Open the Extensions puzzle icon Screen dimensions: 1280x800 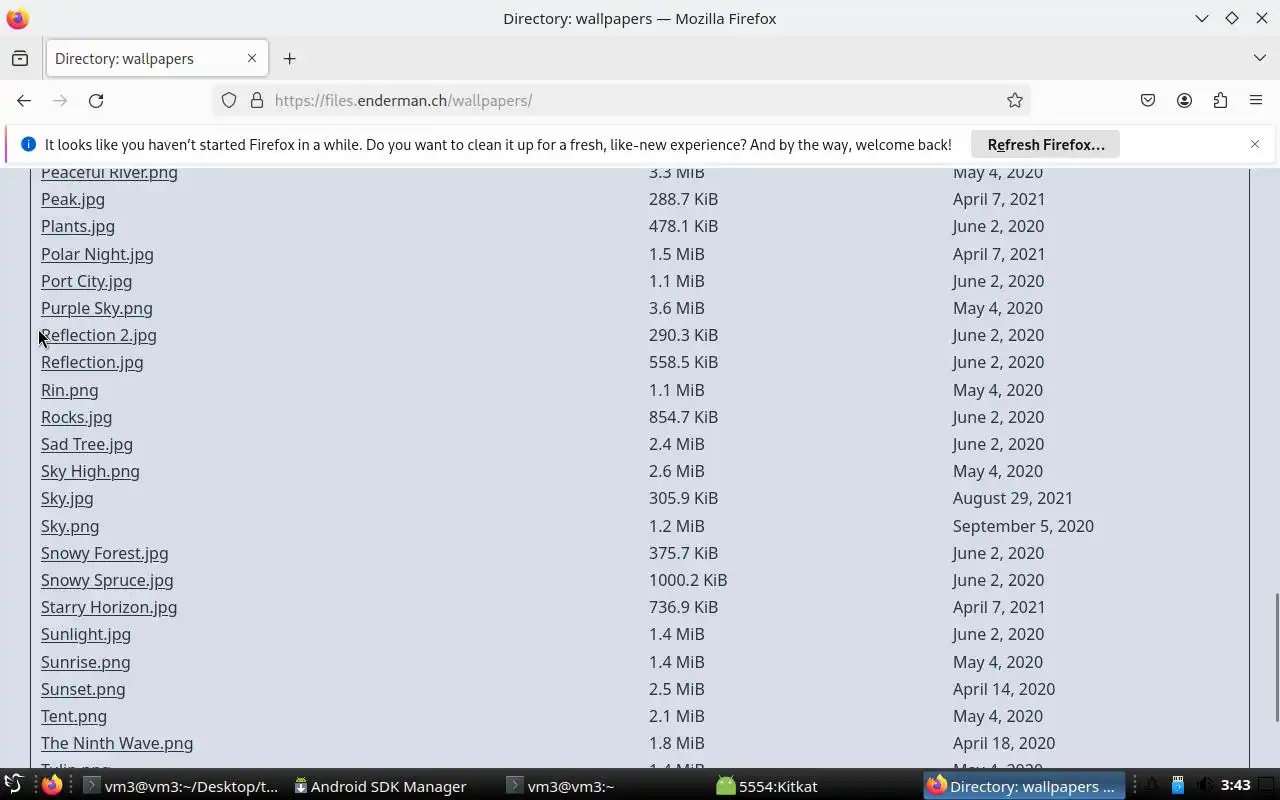(x=1220, y=100)
